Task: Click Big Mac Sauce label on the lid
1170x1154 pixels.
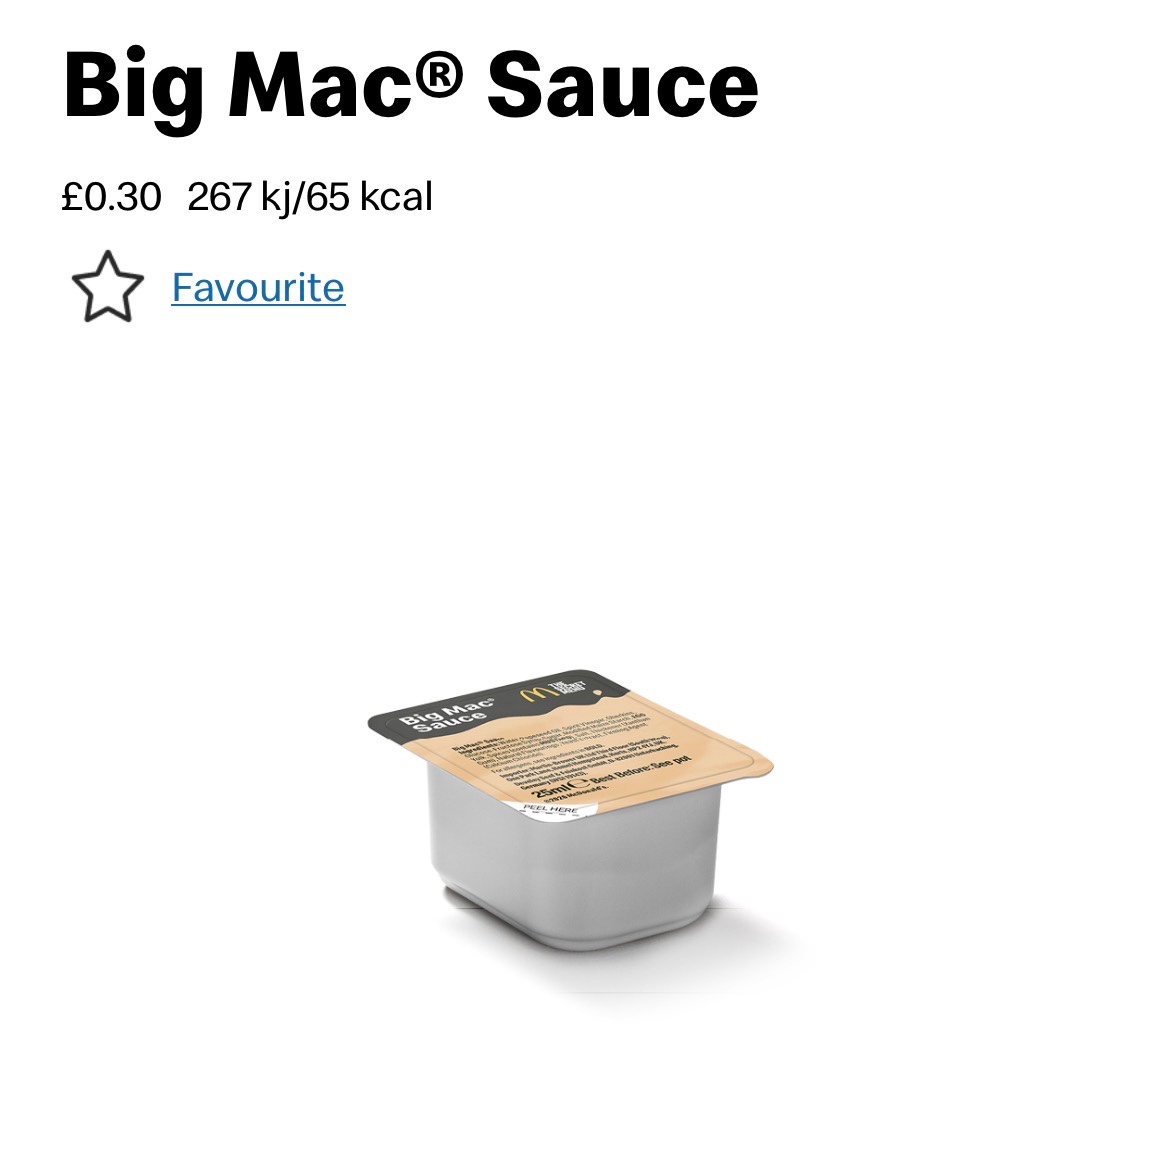Action: pos(448,715)
